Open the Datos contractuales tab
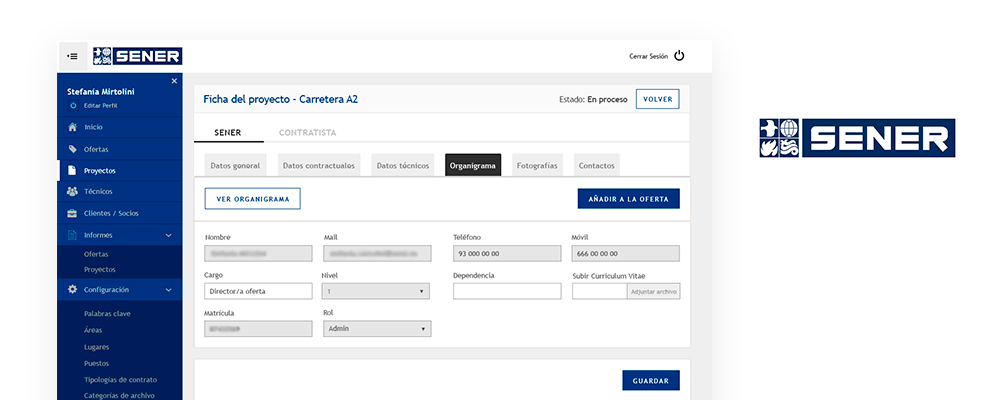This screenshot has width=1000, height=400. click(x=318, y=165)
